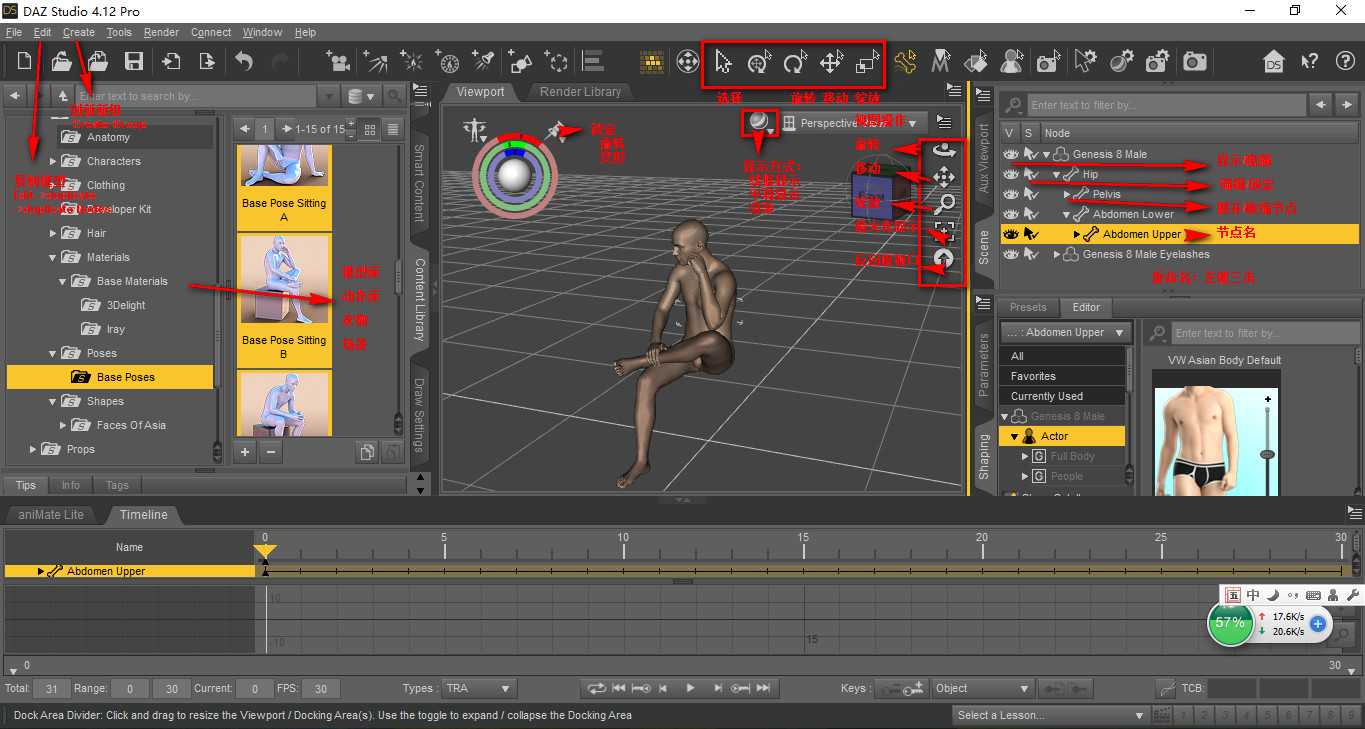Viewport: 1365px width, 729px height.
Task: Toggle visibility of the Pelvis node
Action: [1011, 194]
